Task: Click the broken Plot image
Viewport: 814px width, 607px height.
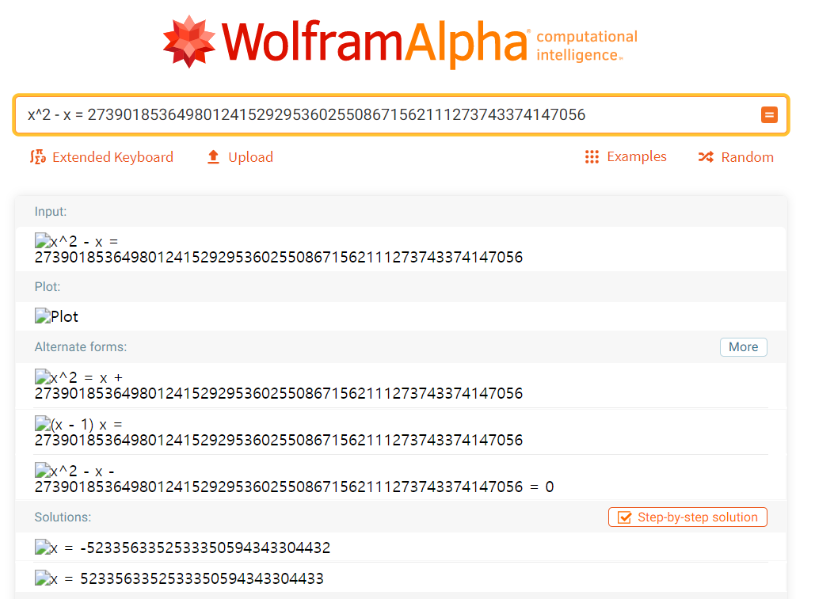Action: pyautogui.click(x=56, y=316)
